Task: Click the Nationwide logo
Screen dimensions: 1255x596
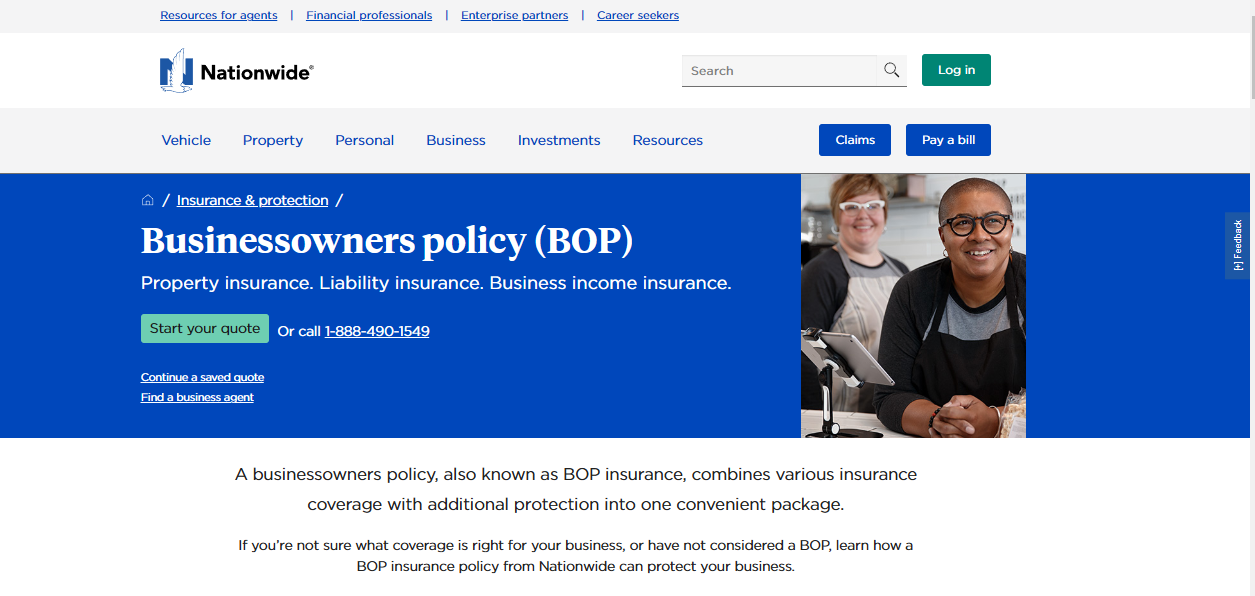Action: point(236,71)
